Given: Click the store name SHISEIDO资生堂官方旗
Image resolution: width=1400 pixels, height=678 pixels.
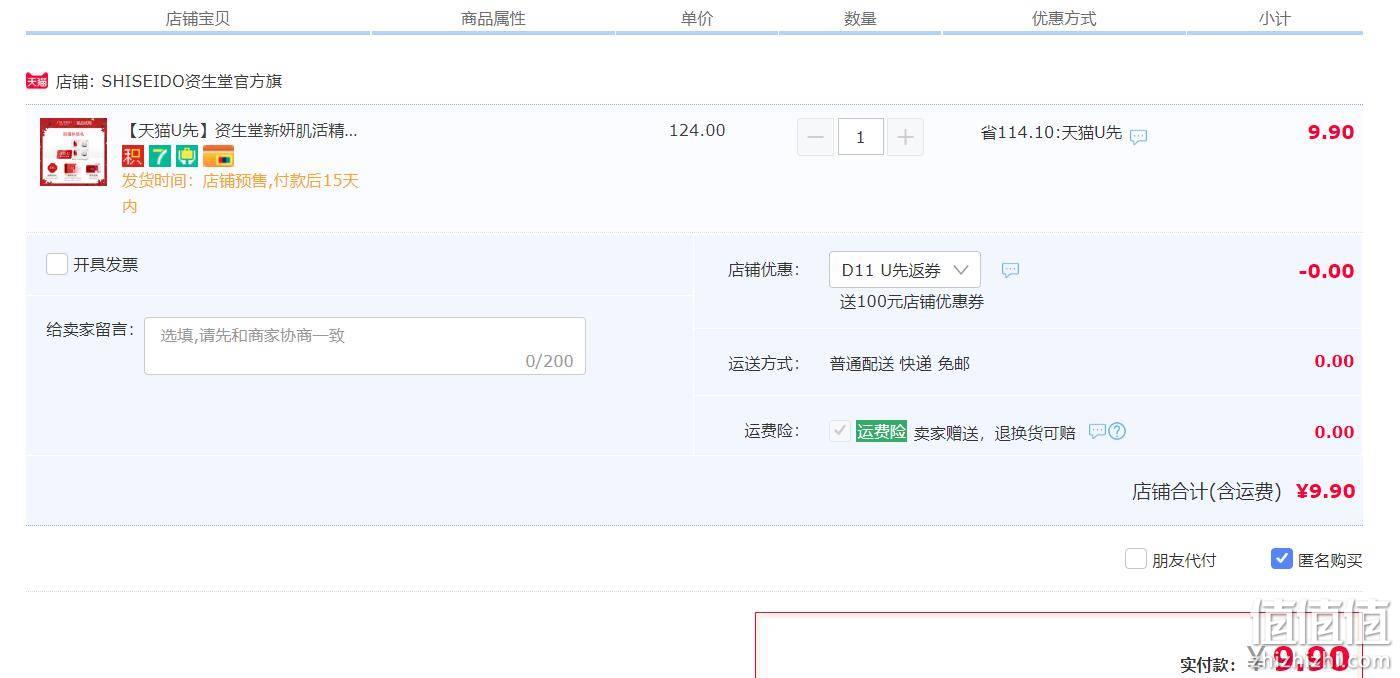Looking at the screenshot, I should (192, 81).
